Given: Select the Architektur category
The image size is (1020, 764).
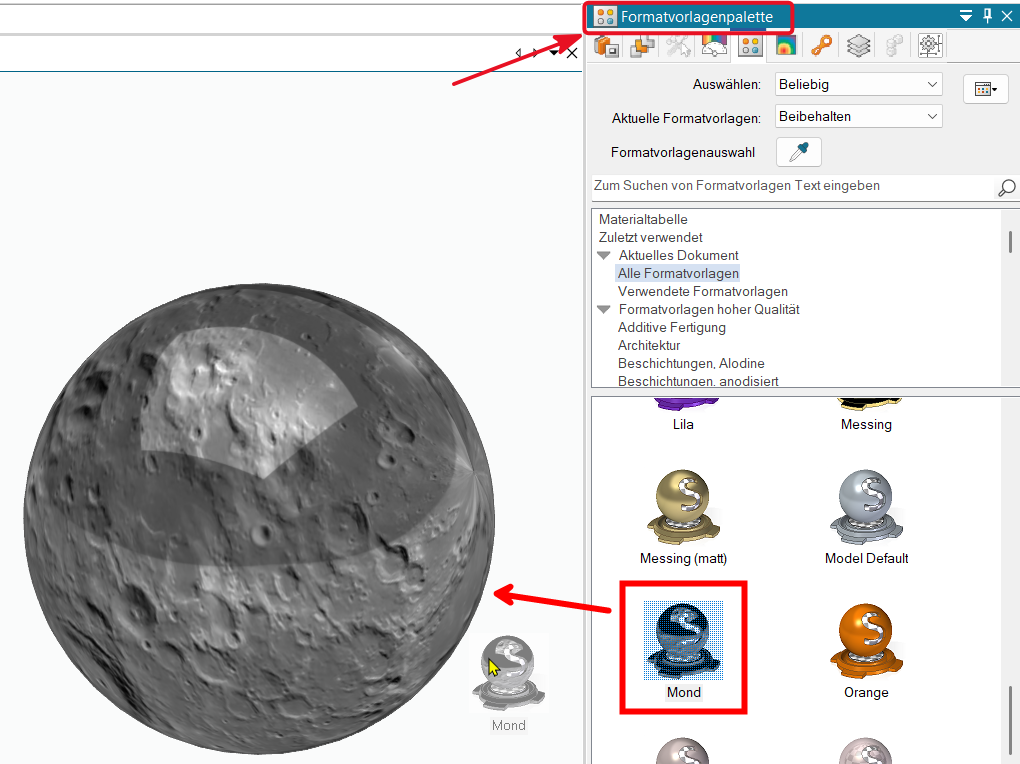Looking at the screenshot, I should click(x=649, y=346).
